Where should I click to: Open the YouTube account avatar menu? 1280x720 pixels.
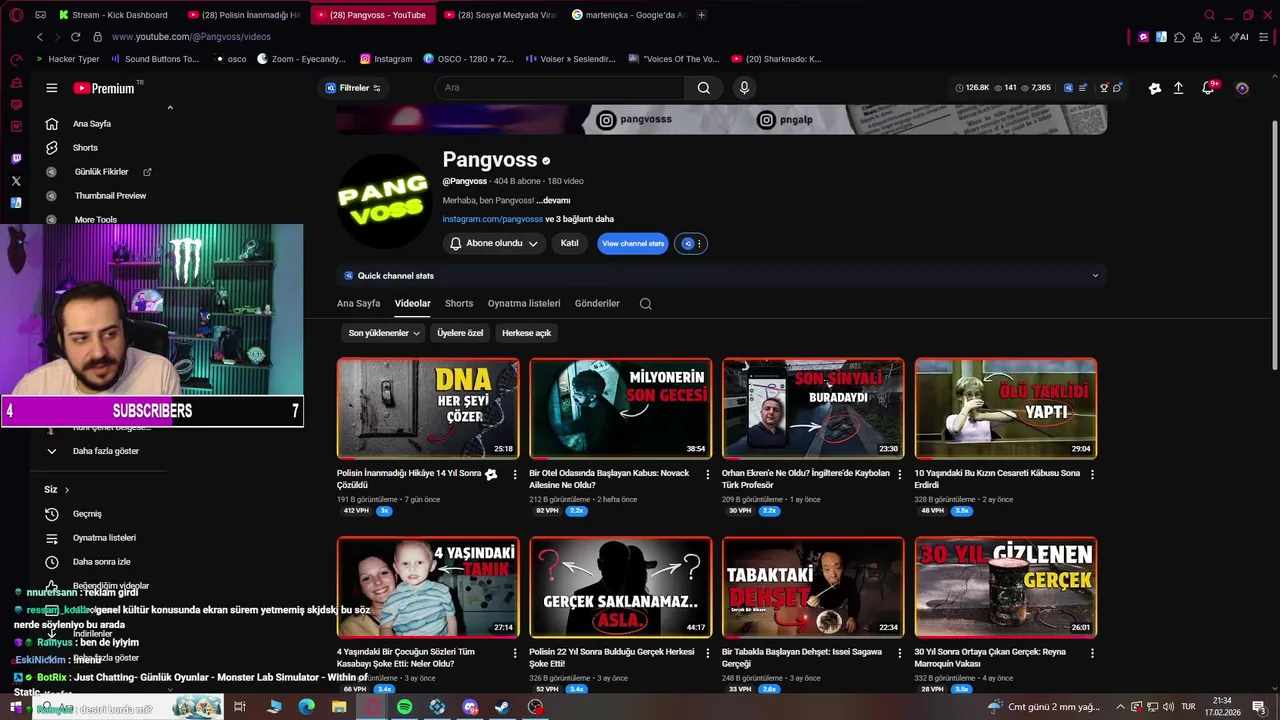click(1242, 88)
